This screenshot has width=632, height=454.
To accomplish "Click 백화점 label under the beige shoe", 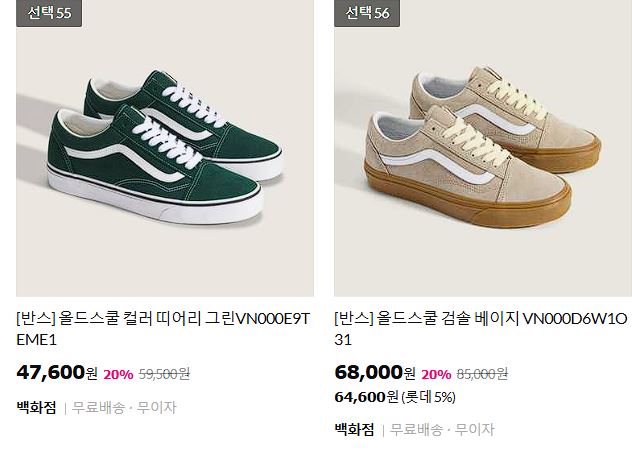I will point(354,429).
